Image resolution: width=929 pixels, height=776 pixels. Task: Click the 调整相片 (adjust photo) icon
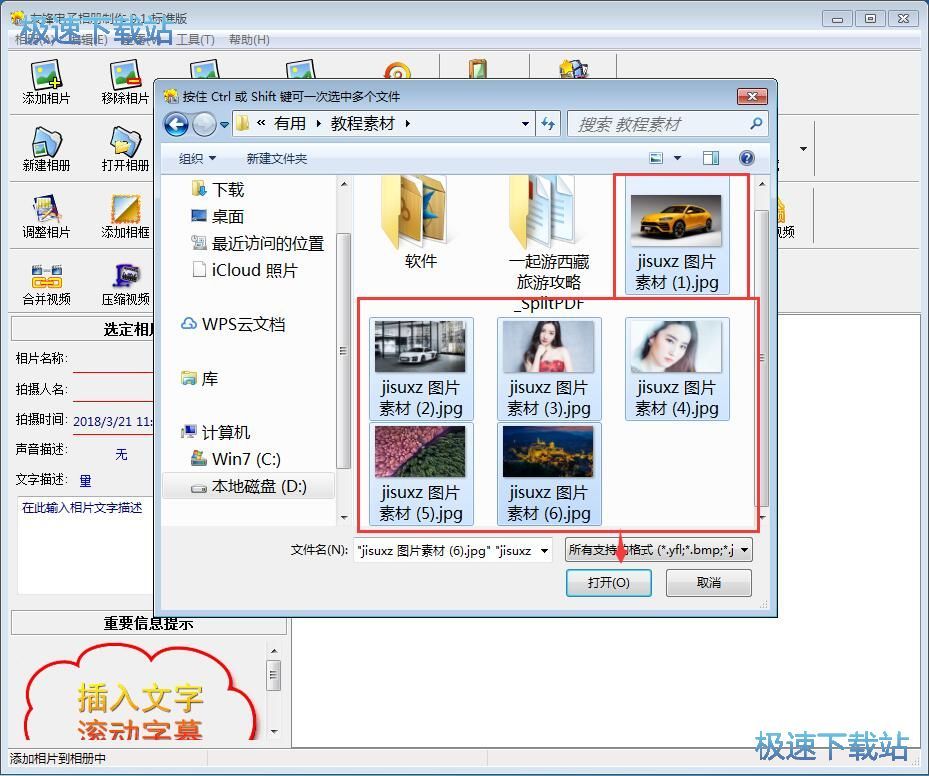click(x=46, y=217)
